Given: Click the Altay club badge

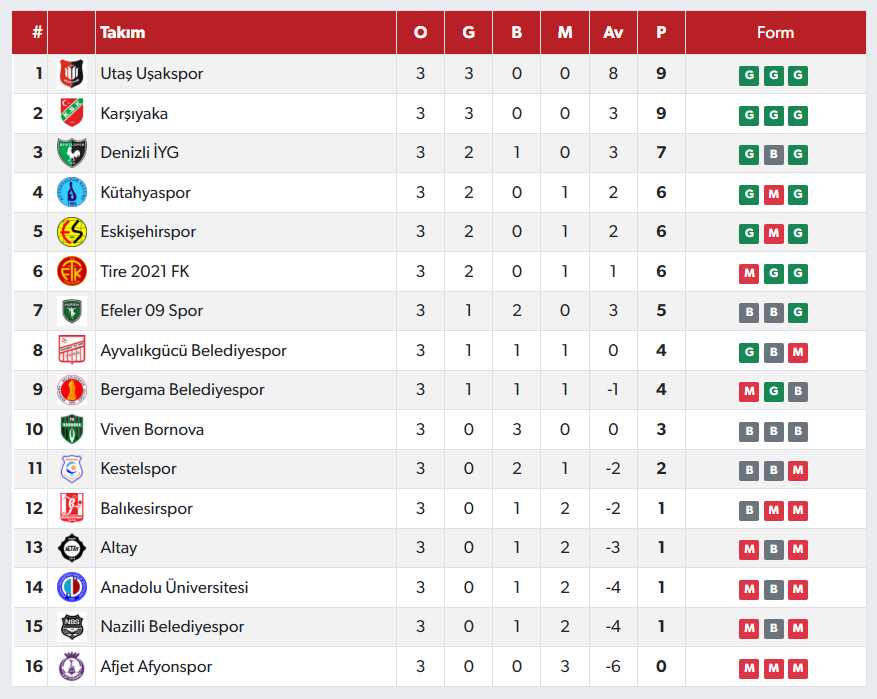Looking at the screenshot, I should coord(71,548).
